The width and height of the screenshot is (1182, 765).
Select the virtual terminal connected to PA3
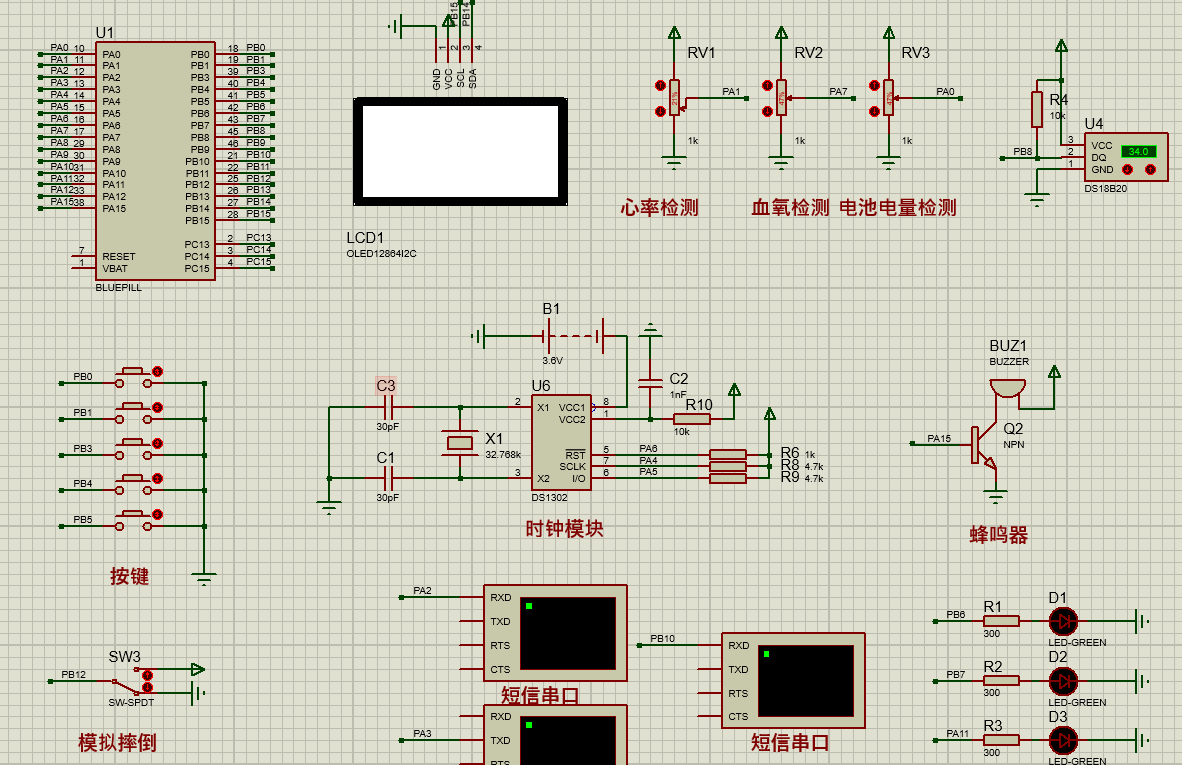click(555, 735)
